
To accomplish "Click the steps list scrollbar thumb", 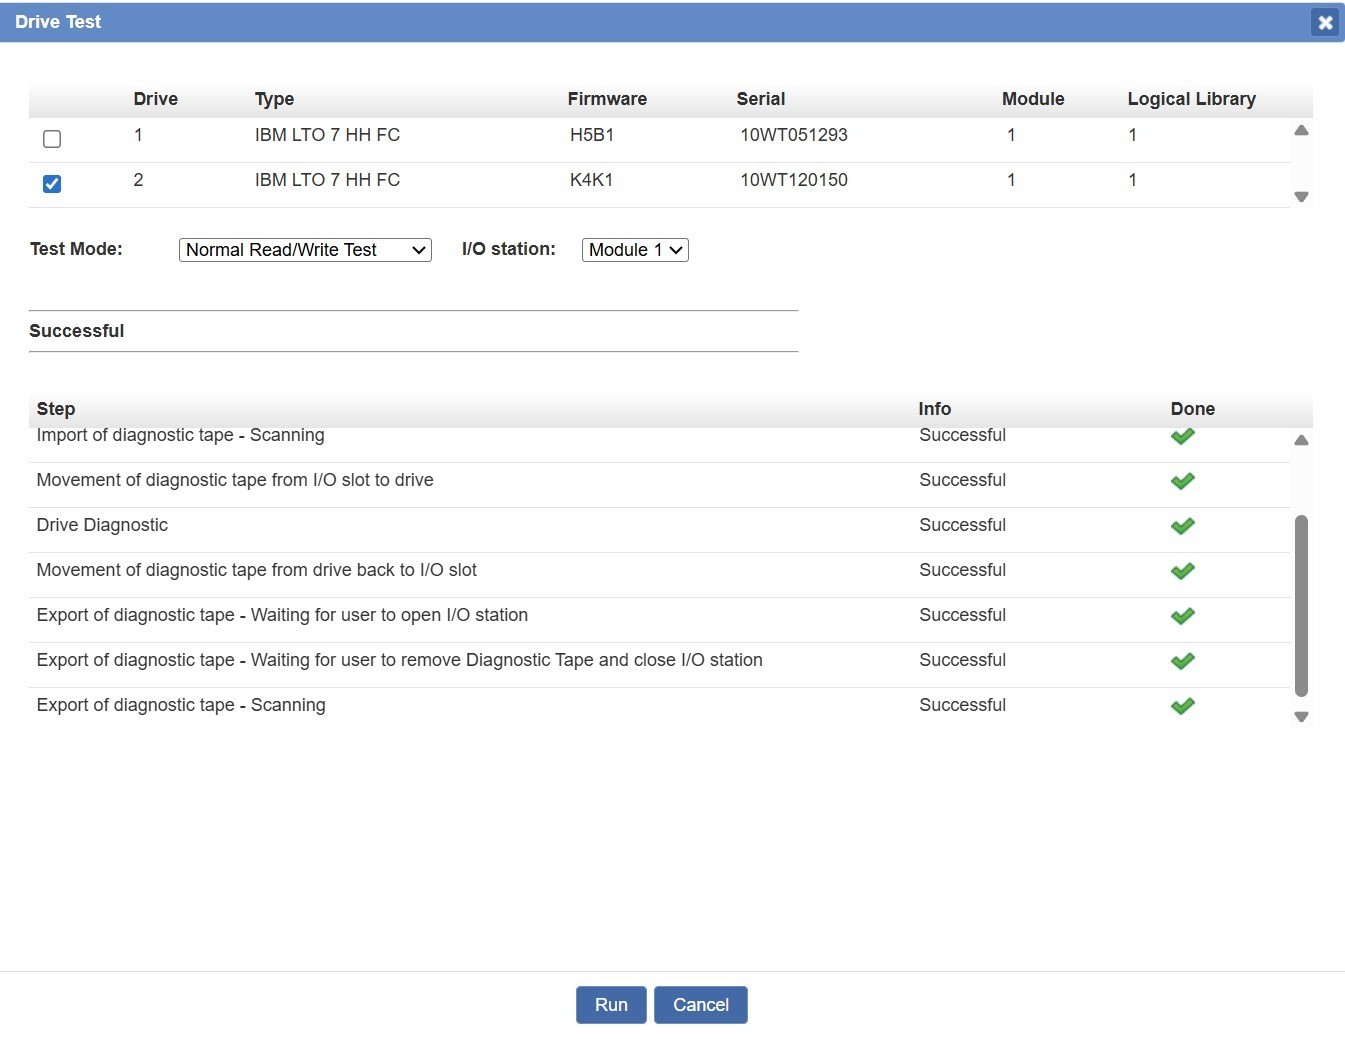I will [x=1301, y=605].
